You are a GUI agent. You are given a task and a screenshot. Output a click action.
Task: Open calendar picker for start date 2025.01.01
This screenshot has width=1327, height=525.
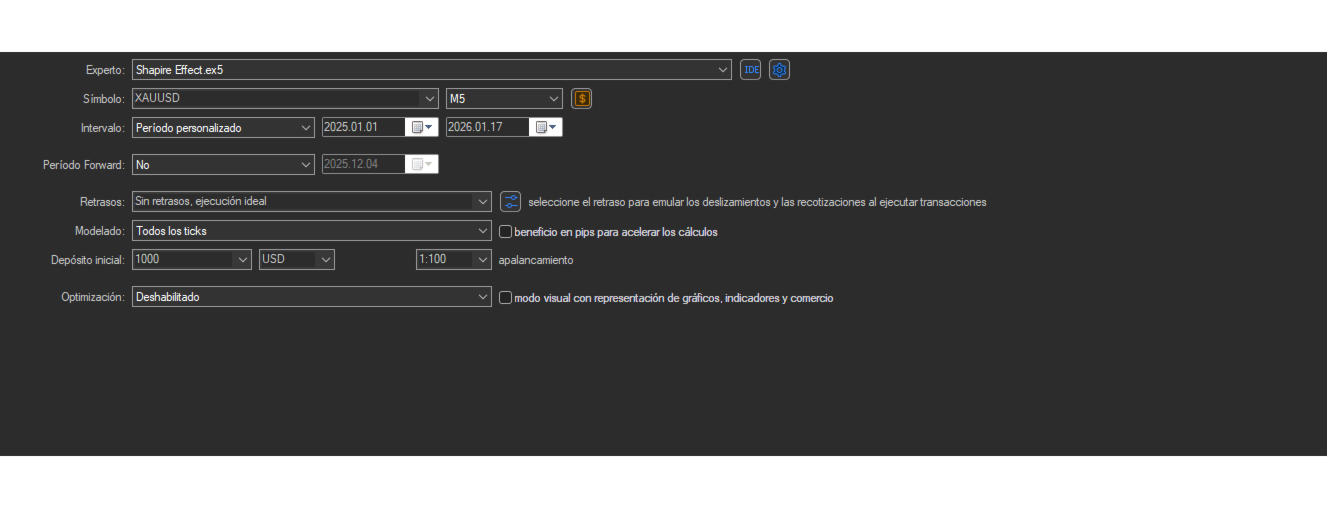pyautogui.click(x=422, y=128)
